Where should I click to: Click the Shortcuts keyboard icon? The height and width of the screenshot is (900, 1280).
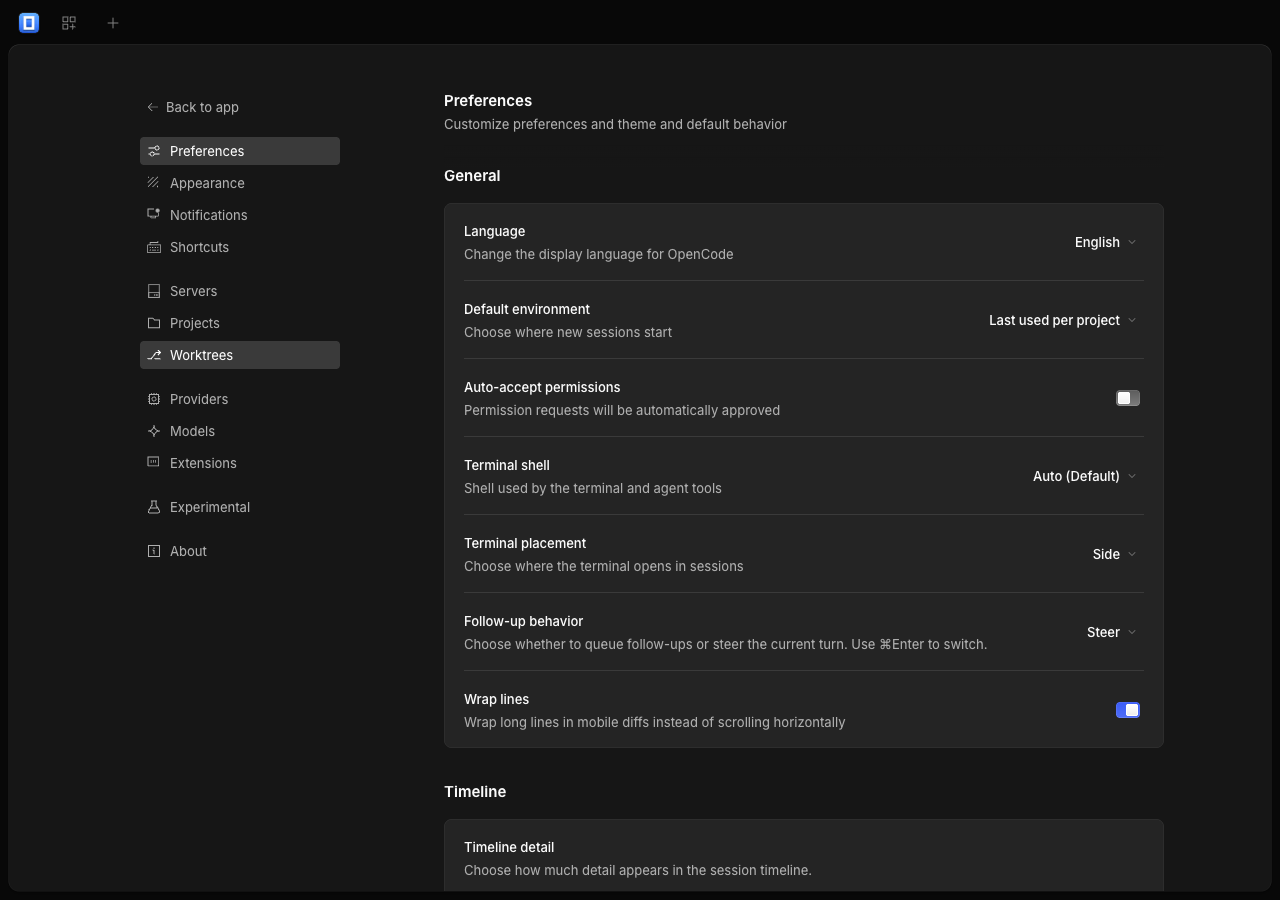click(153, 247)
